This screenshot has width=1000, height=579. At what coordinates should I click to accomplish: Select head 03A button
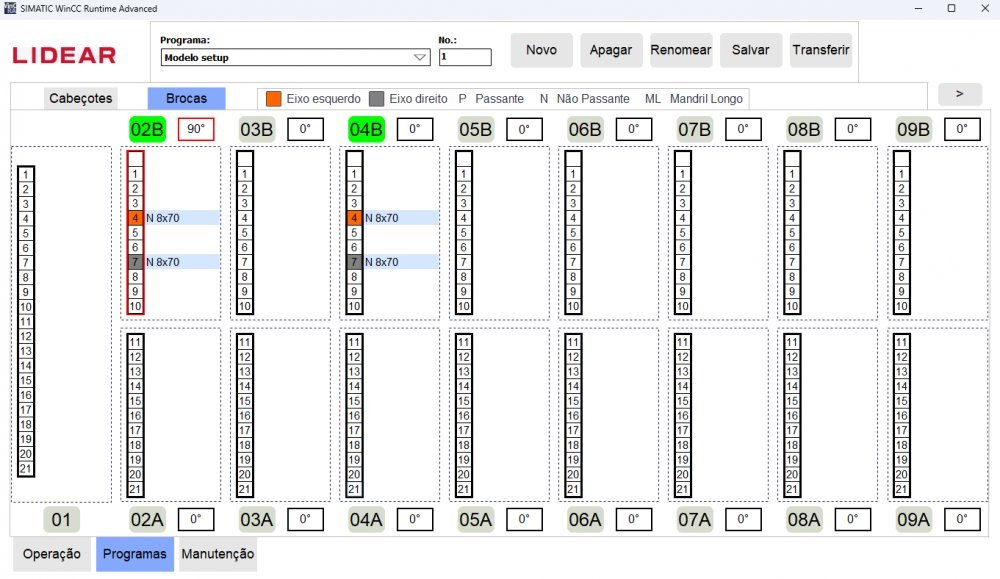click(x=256, y=520)
